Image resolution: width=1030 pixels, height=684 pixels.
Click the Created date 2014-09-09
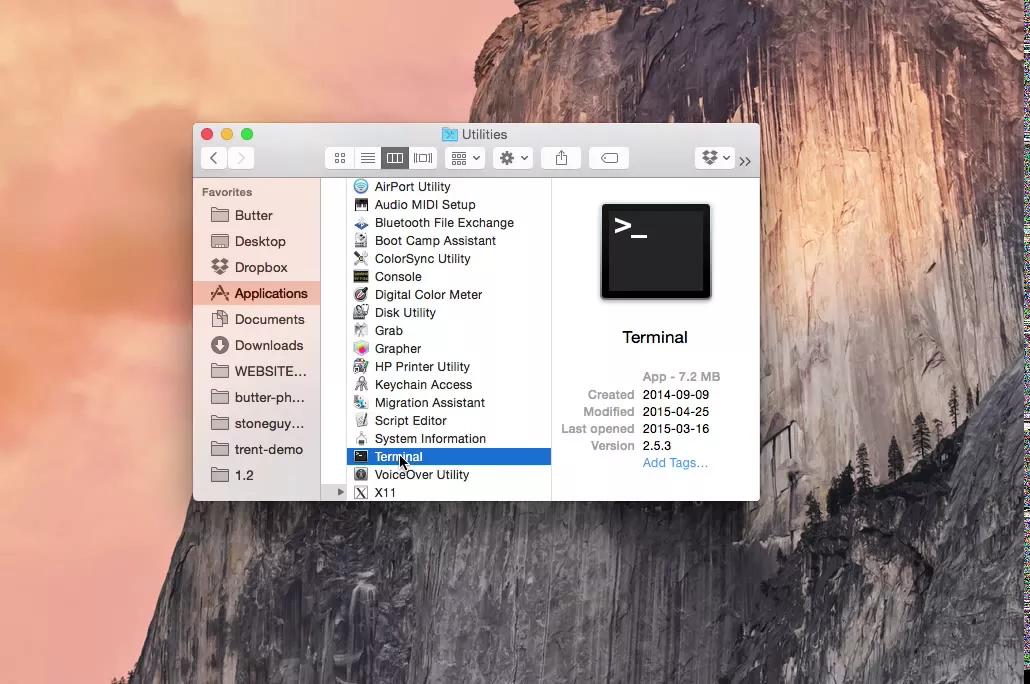click(676, 394)
